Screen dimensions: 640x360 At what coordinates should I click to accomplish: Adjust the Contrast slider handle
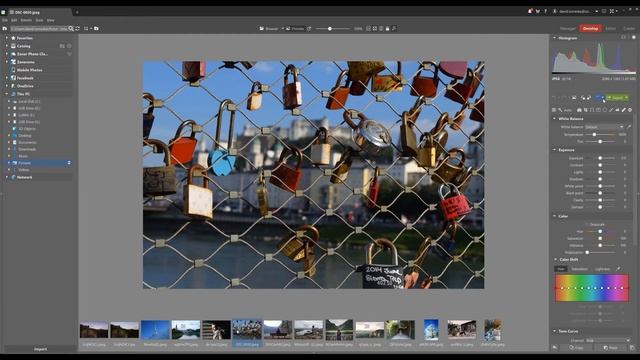600,165
